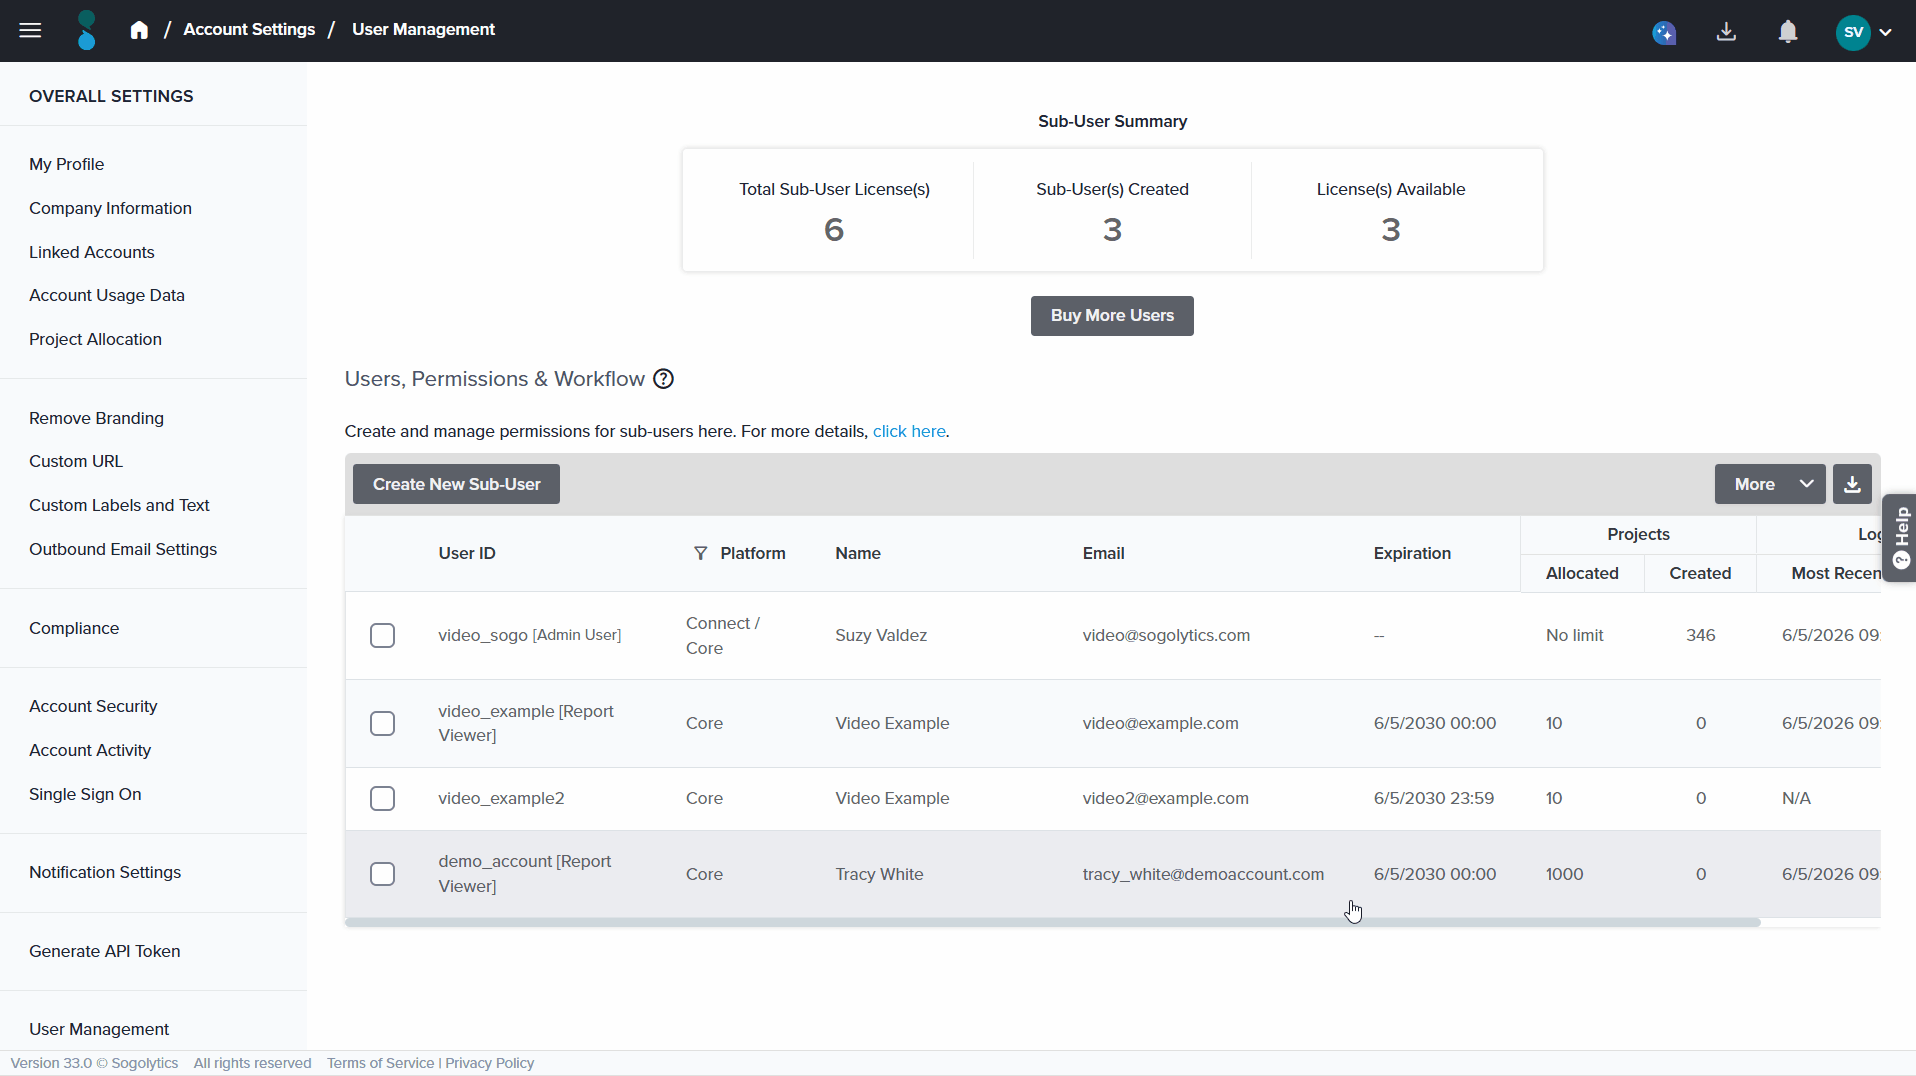Open the notifications bell
The width and height of the screenshot is (1916, 1076).
click(x=1788, y=32)
